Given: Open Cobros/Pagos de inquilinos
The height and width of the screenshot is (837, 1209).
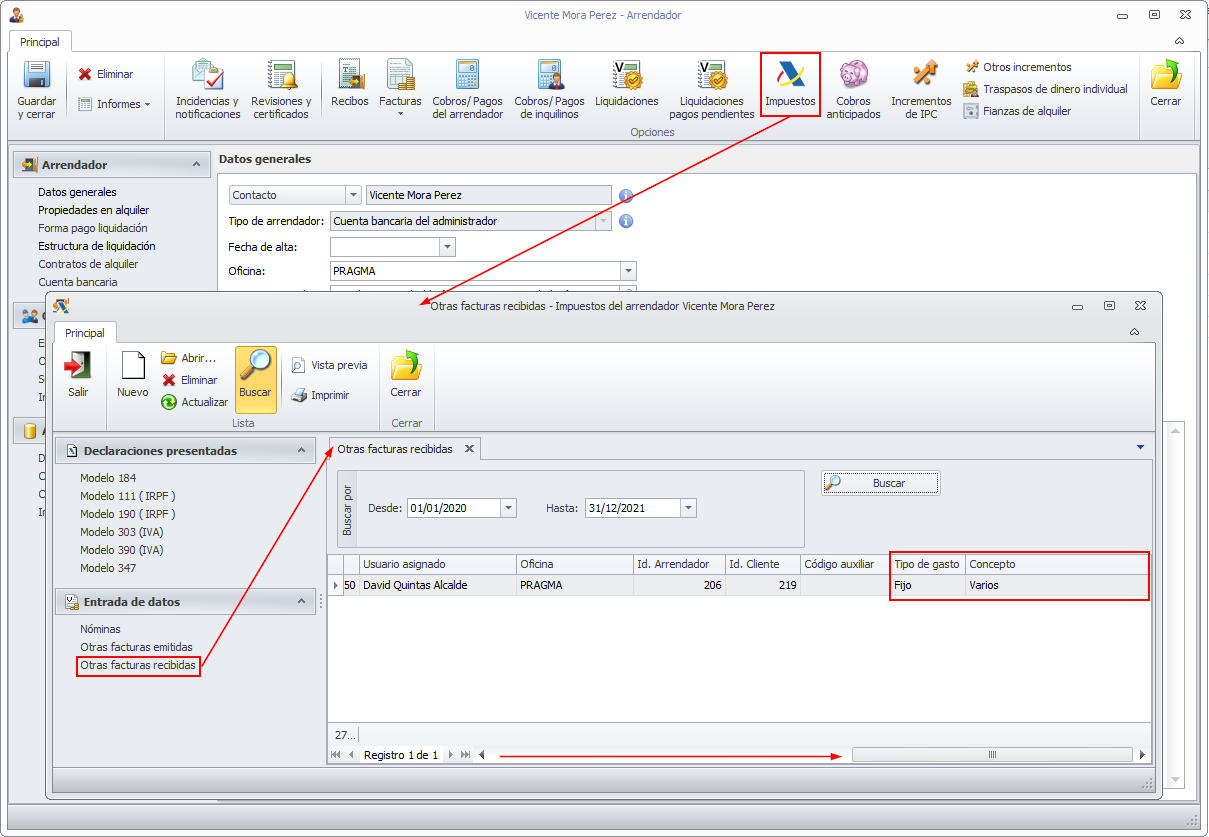Looking at the screenshot, I should (549, 89).
